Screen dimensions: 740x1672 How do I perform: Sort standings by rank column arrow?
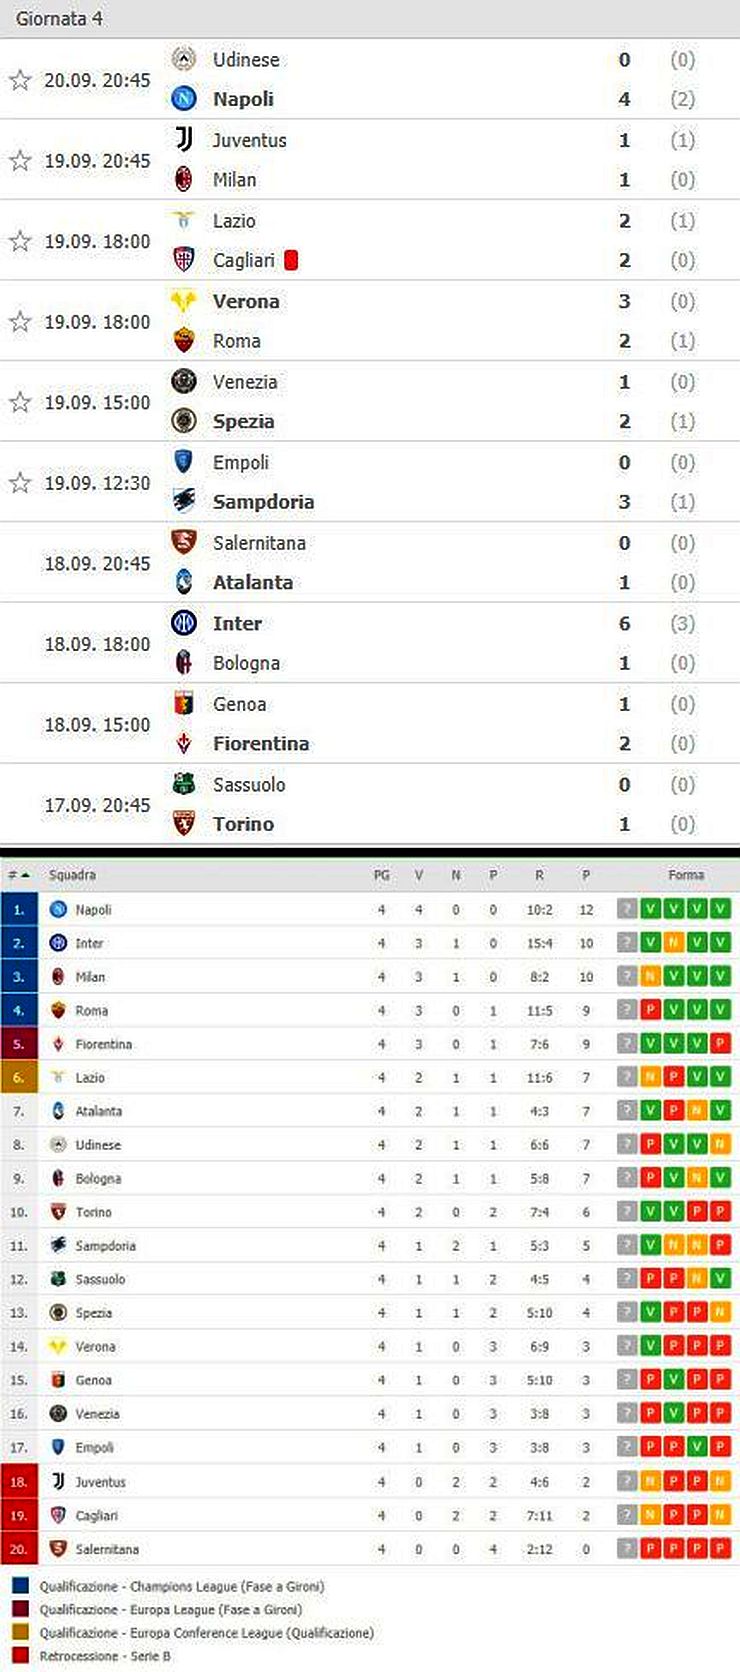pyautogui.click(x=24, y=875)
